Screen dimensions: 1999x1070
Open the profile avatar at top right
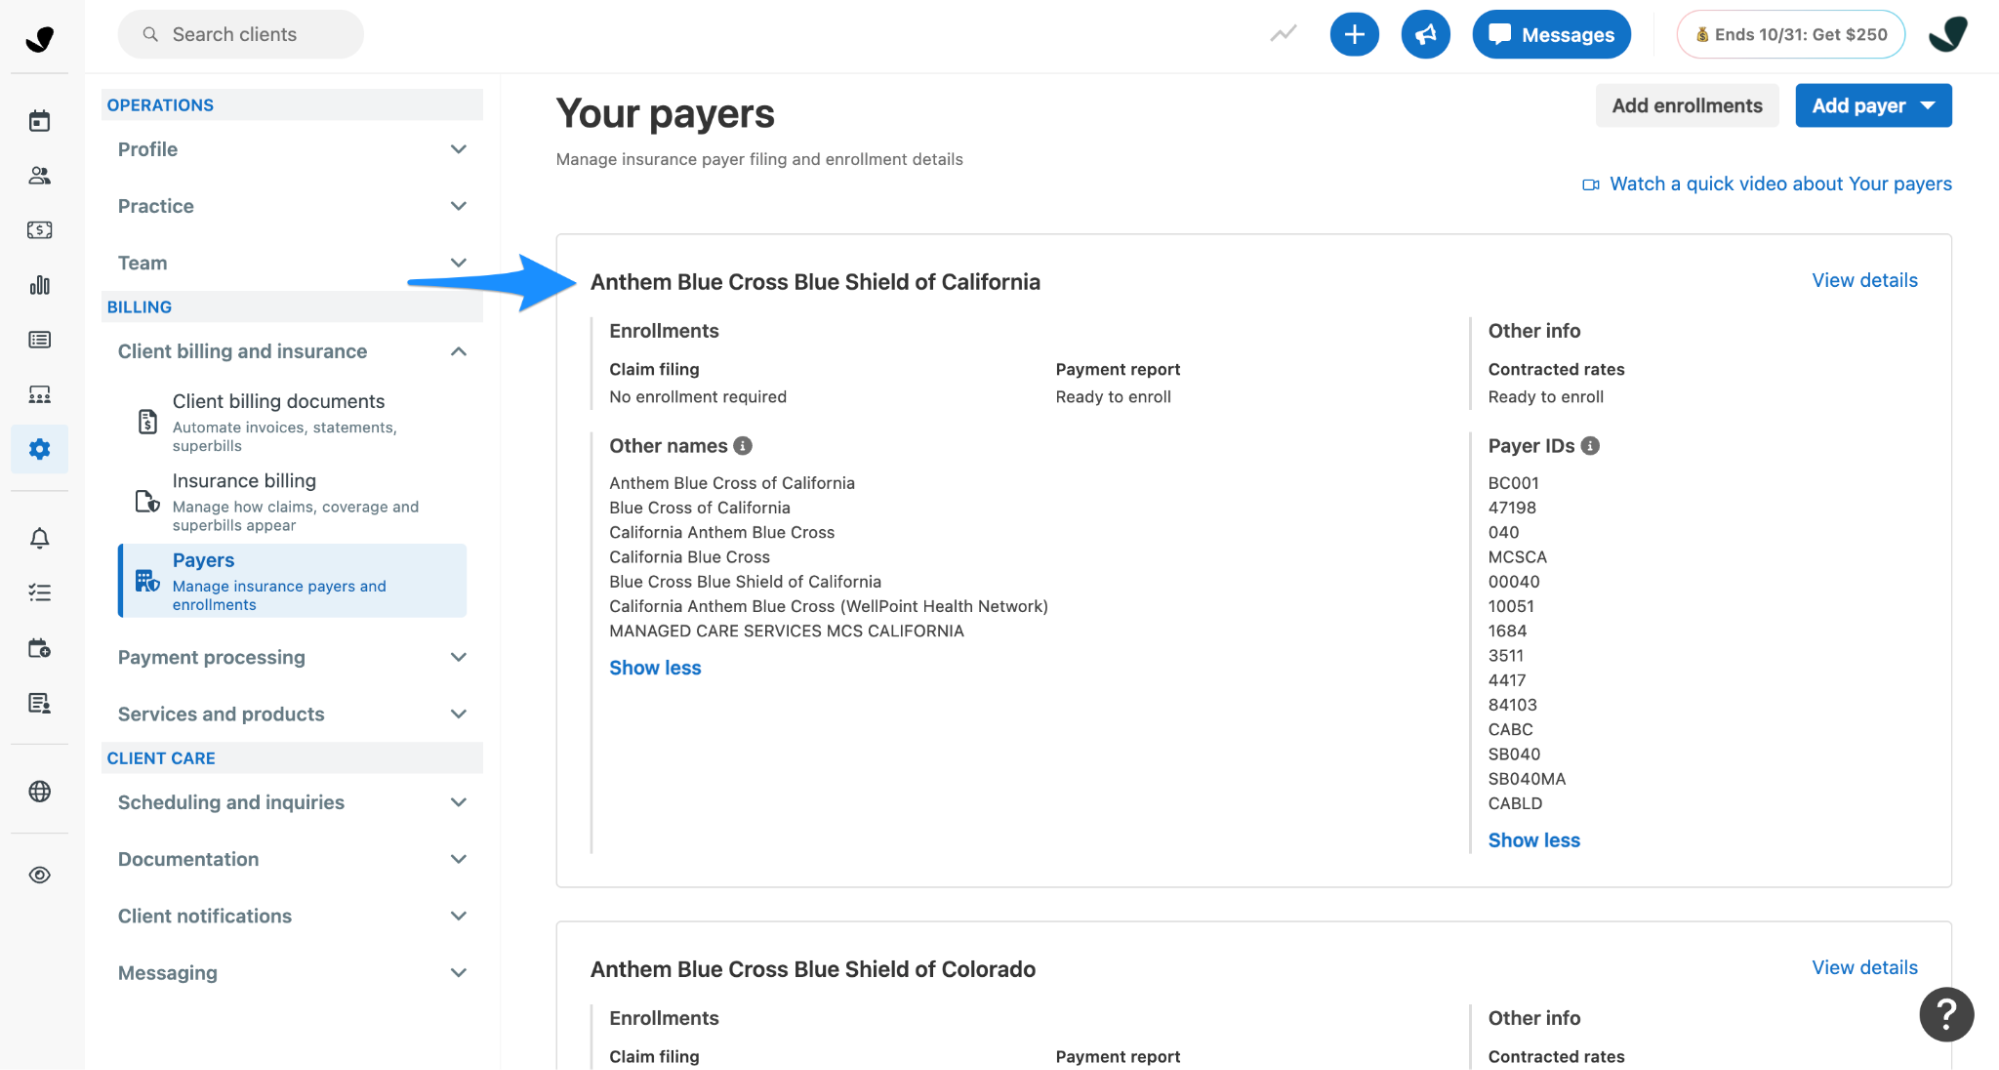pos(1947,35)
